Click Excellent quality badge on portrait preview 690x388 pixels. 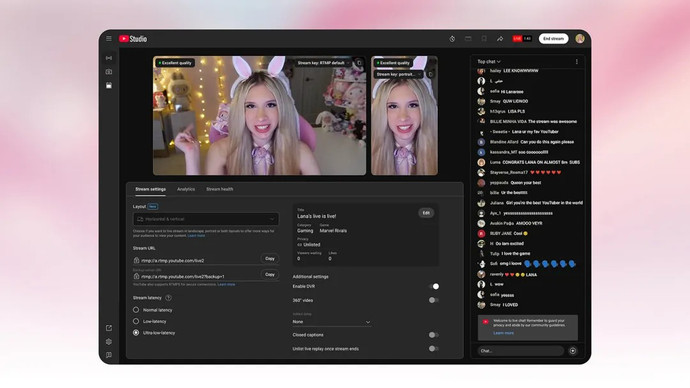point(393,63)
